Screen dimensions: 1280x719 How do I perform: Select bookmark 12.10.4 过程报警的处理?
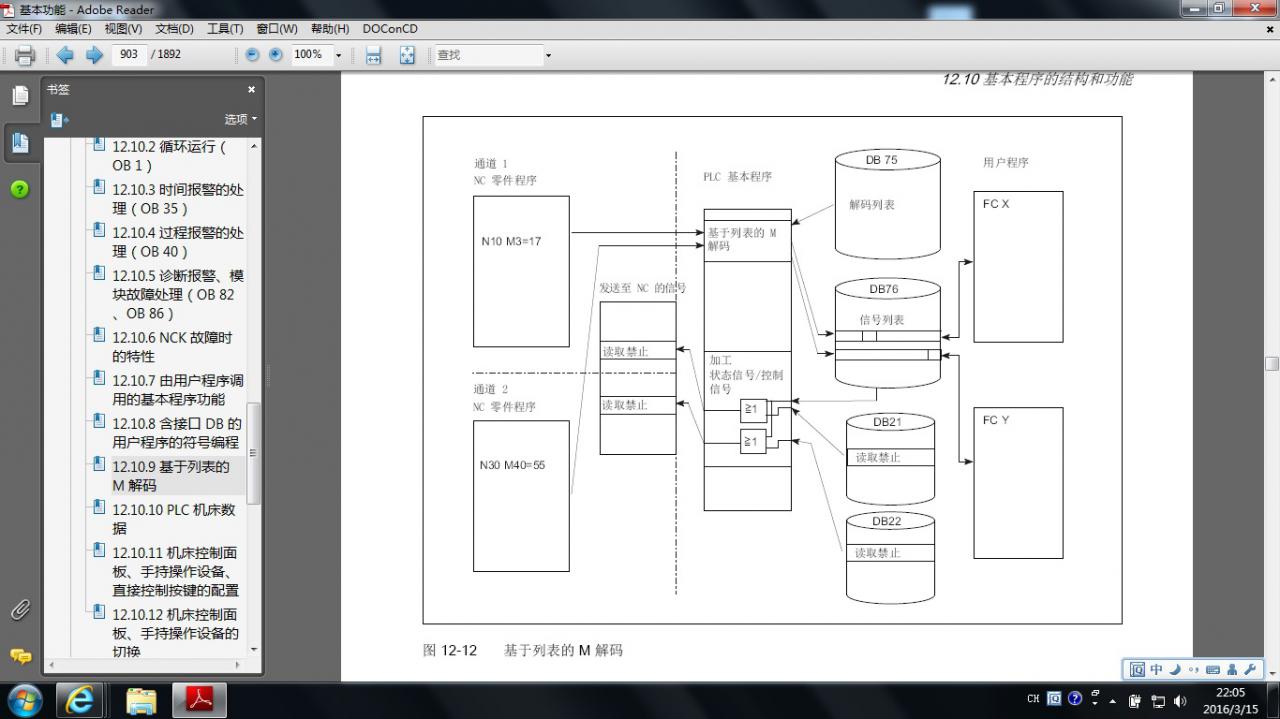point(177,242)
